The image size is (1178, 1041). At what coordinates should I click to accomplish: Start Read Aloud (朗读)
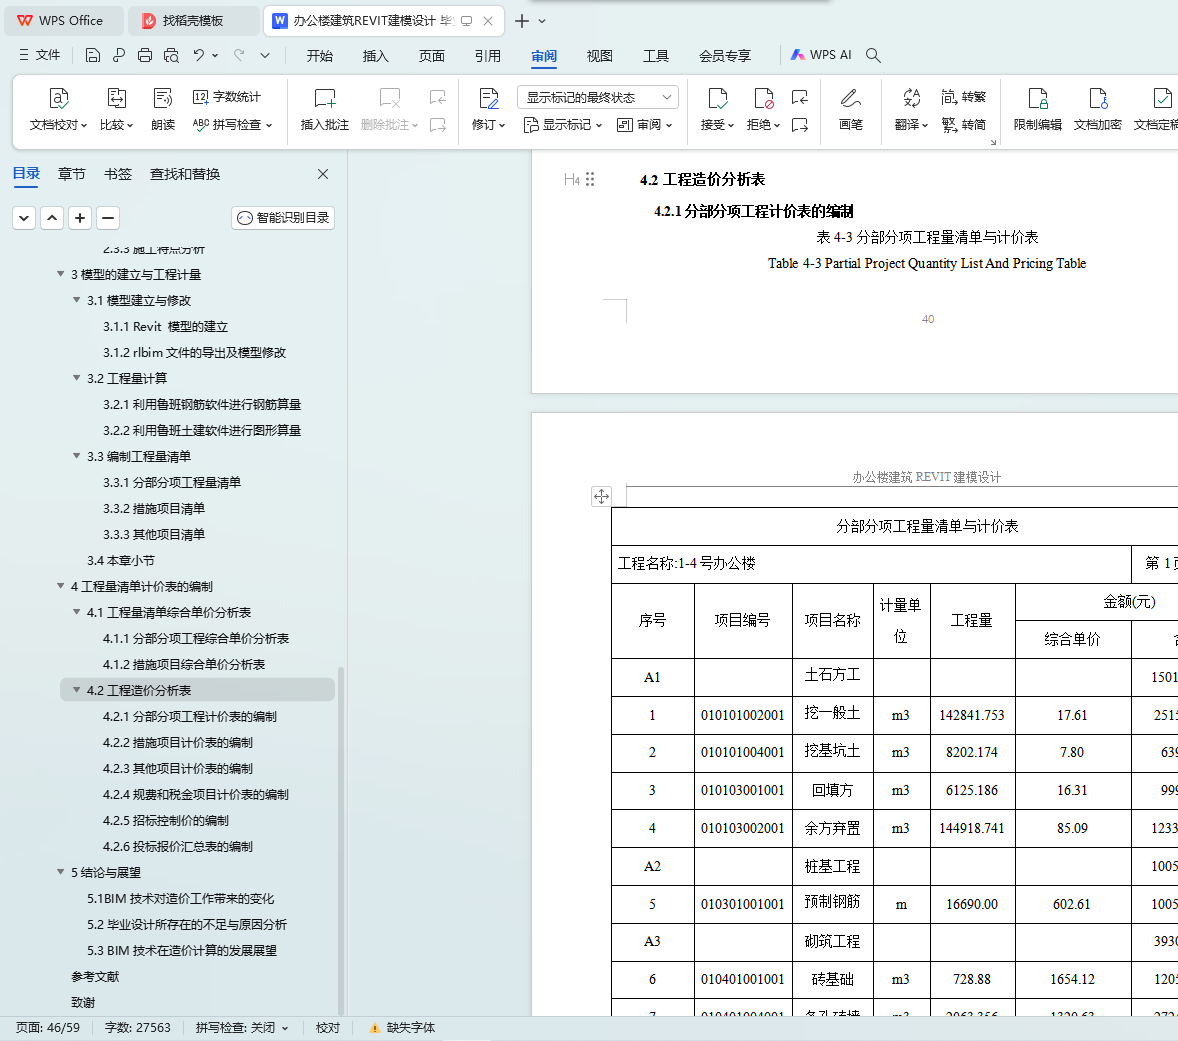pos(163,109)
